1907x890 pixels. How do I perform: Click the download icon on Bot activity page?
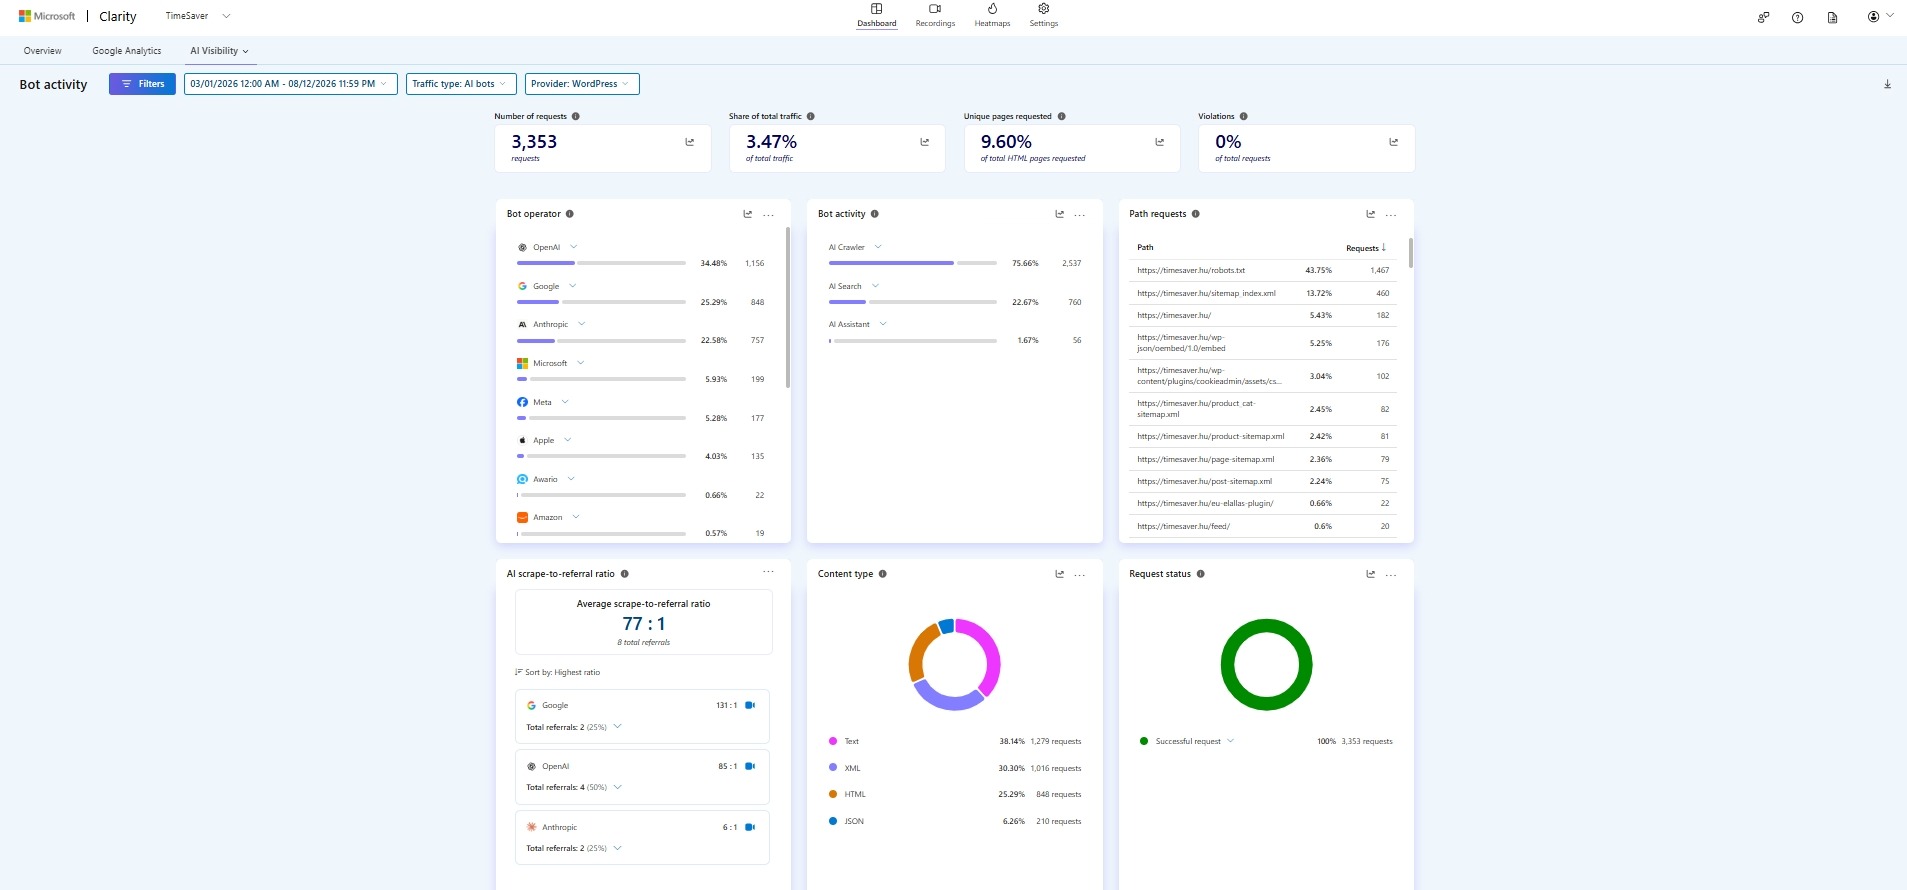point(1887,84)
